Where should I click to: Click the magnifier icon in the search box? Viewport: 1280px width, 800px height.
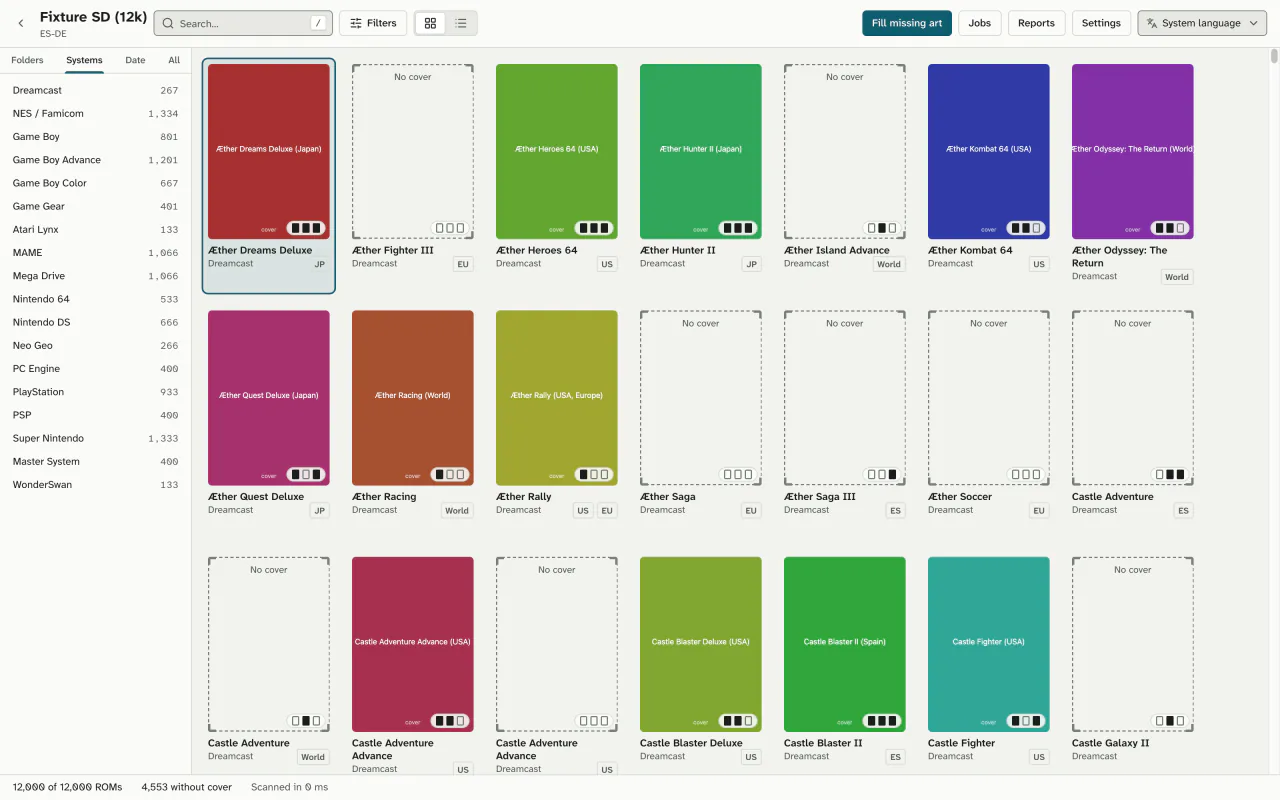pos(167,23)
